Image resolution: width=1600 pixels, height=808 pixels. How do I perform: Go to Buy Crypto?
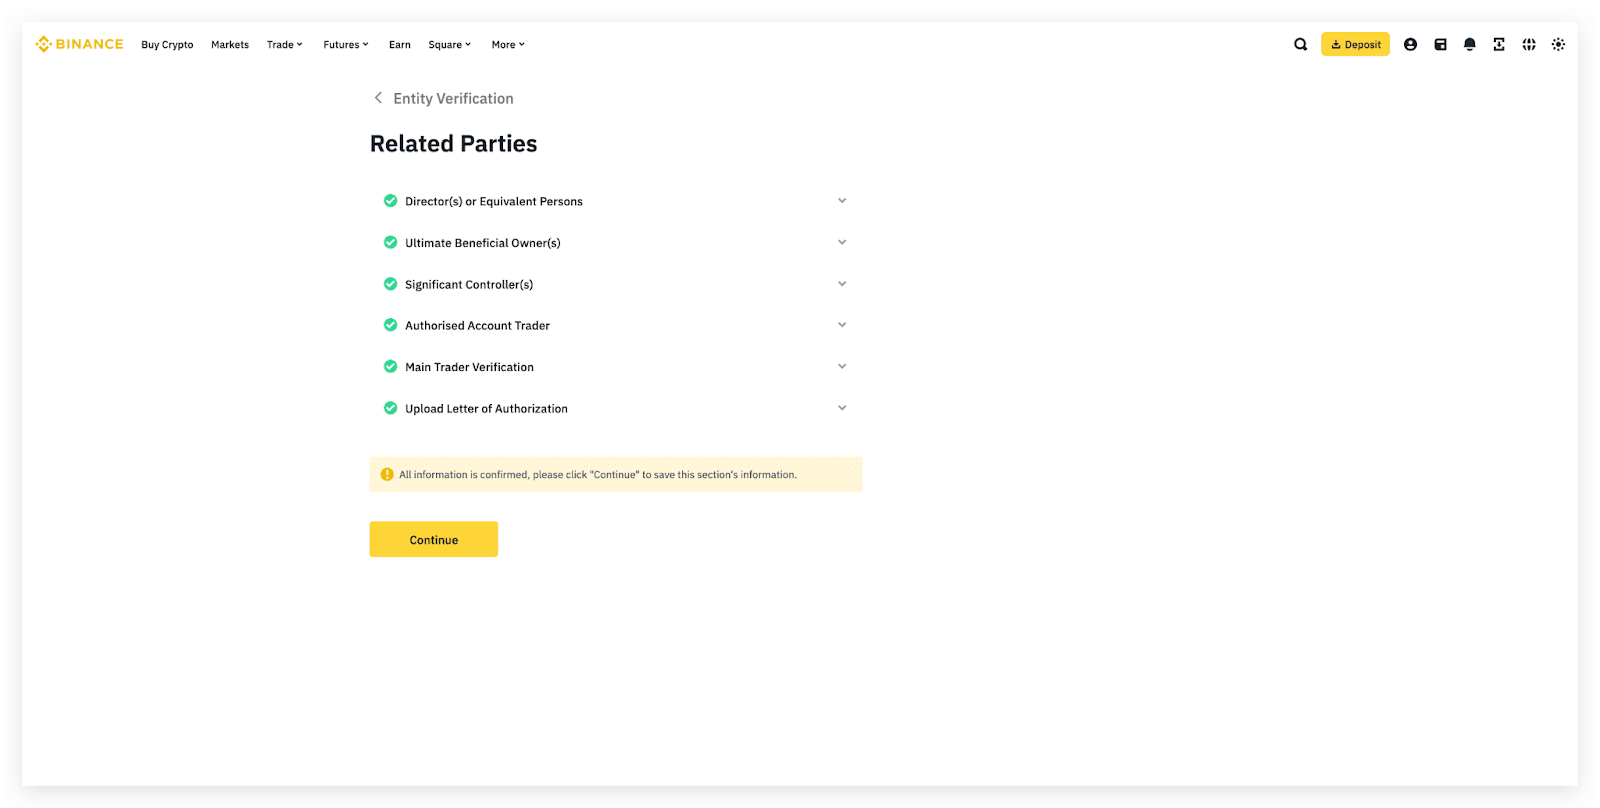click(x=167, y=45)
